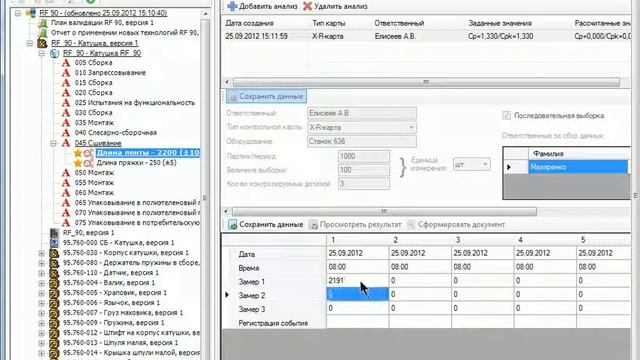Expand 95.760-030 Корпус катушки node
The image size is (640, 360).
(41, 253)
